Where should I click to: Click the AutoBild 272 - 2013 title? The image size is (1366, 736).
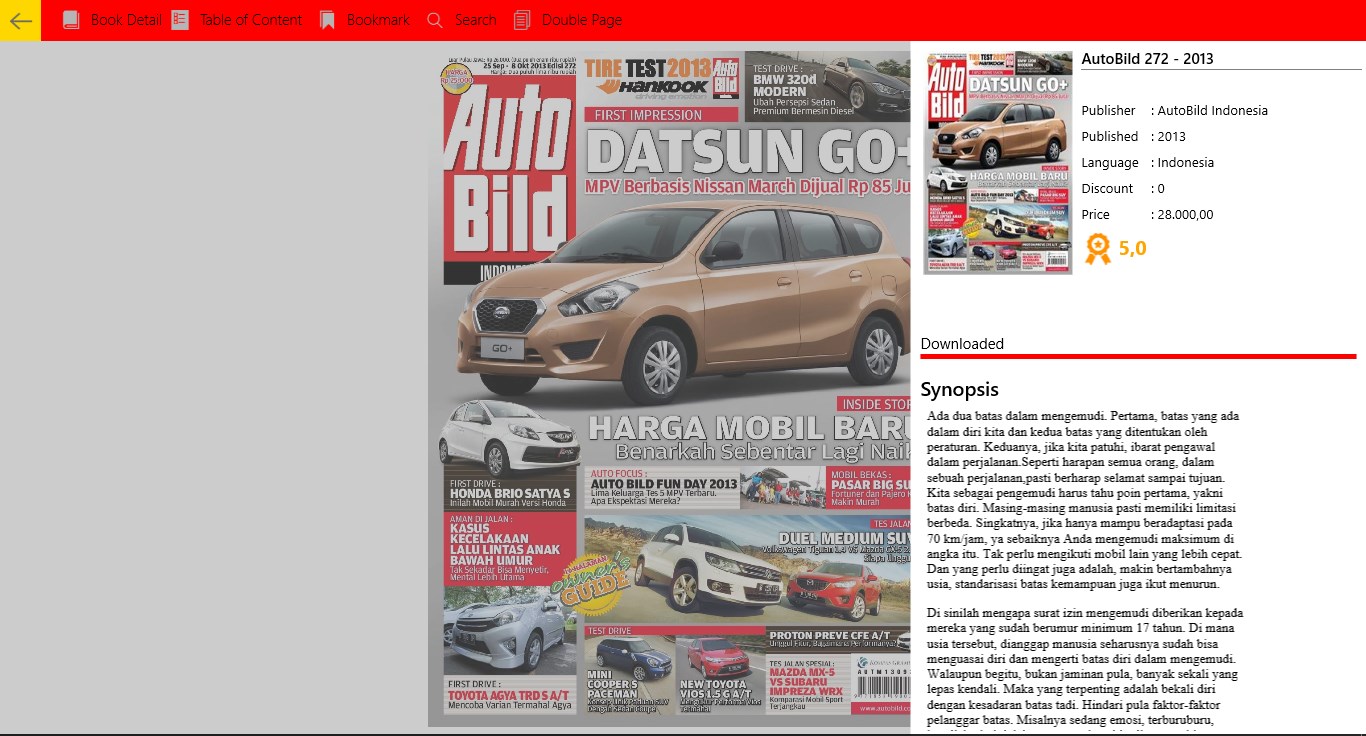tap(1147, 58)
